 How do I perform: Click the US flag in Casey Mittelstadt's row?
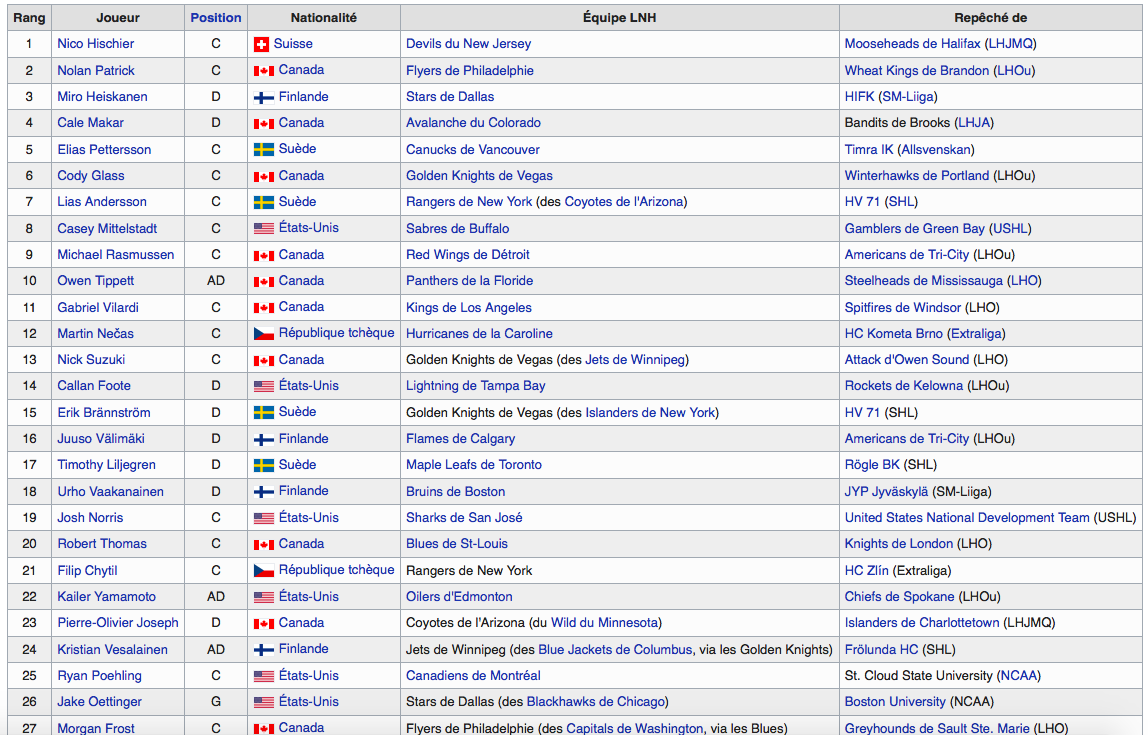pos(264,228)
